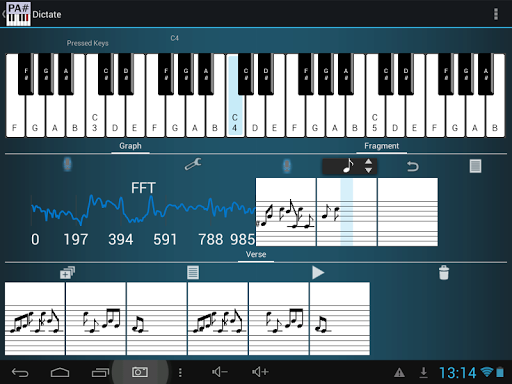Click the Dictate app icon to go back

tap(19, 14)
